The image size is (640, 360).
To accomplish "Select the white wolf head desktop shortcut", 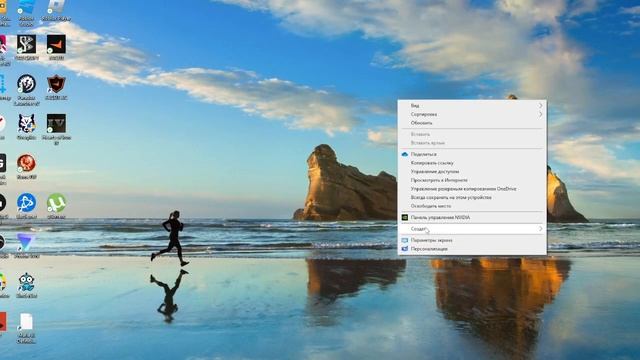I will tap(27, 124).
